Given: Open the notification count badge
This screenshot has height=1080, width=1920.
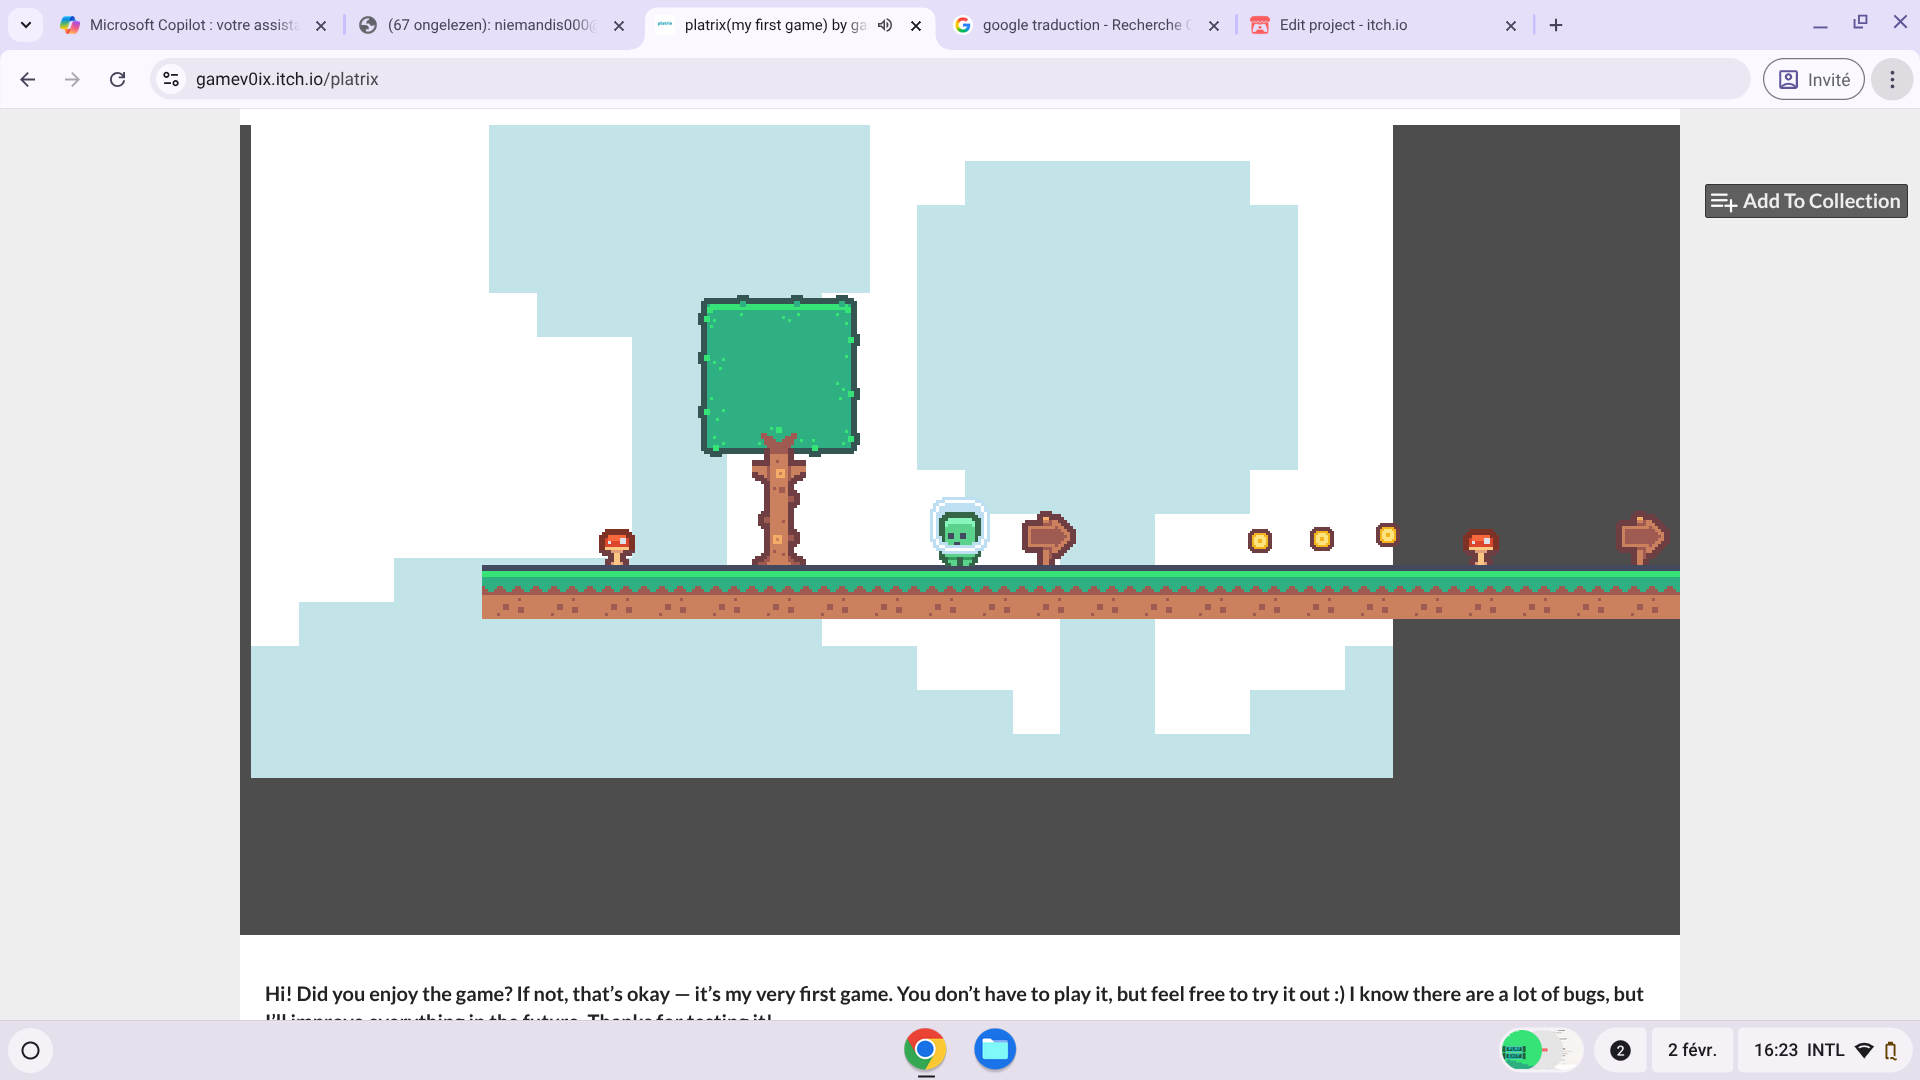Looking at the screenshot, I should tap(1620, 1050).
